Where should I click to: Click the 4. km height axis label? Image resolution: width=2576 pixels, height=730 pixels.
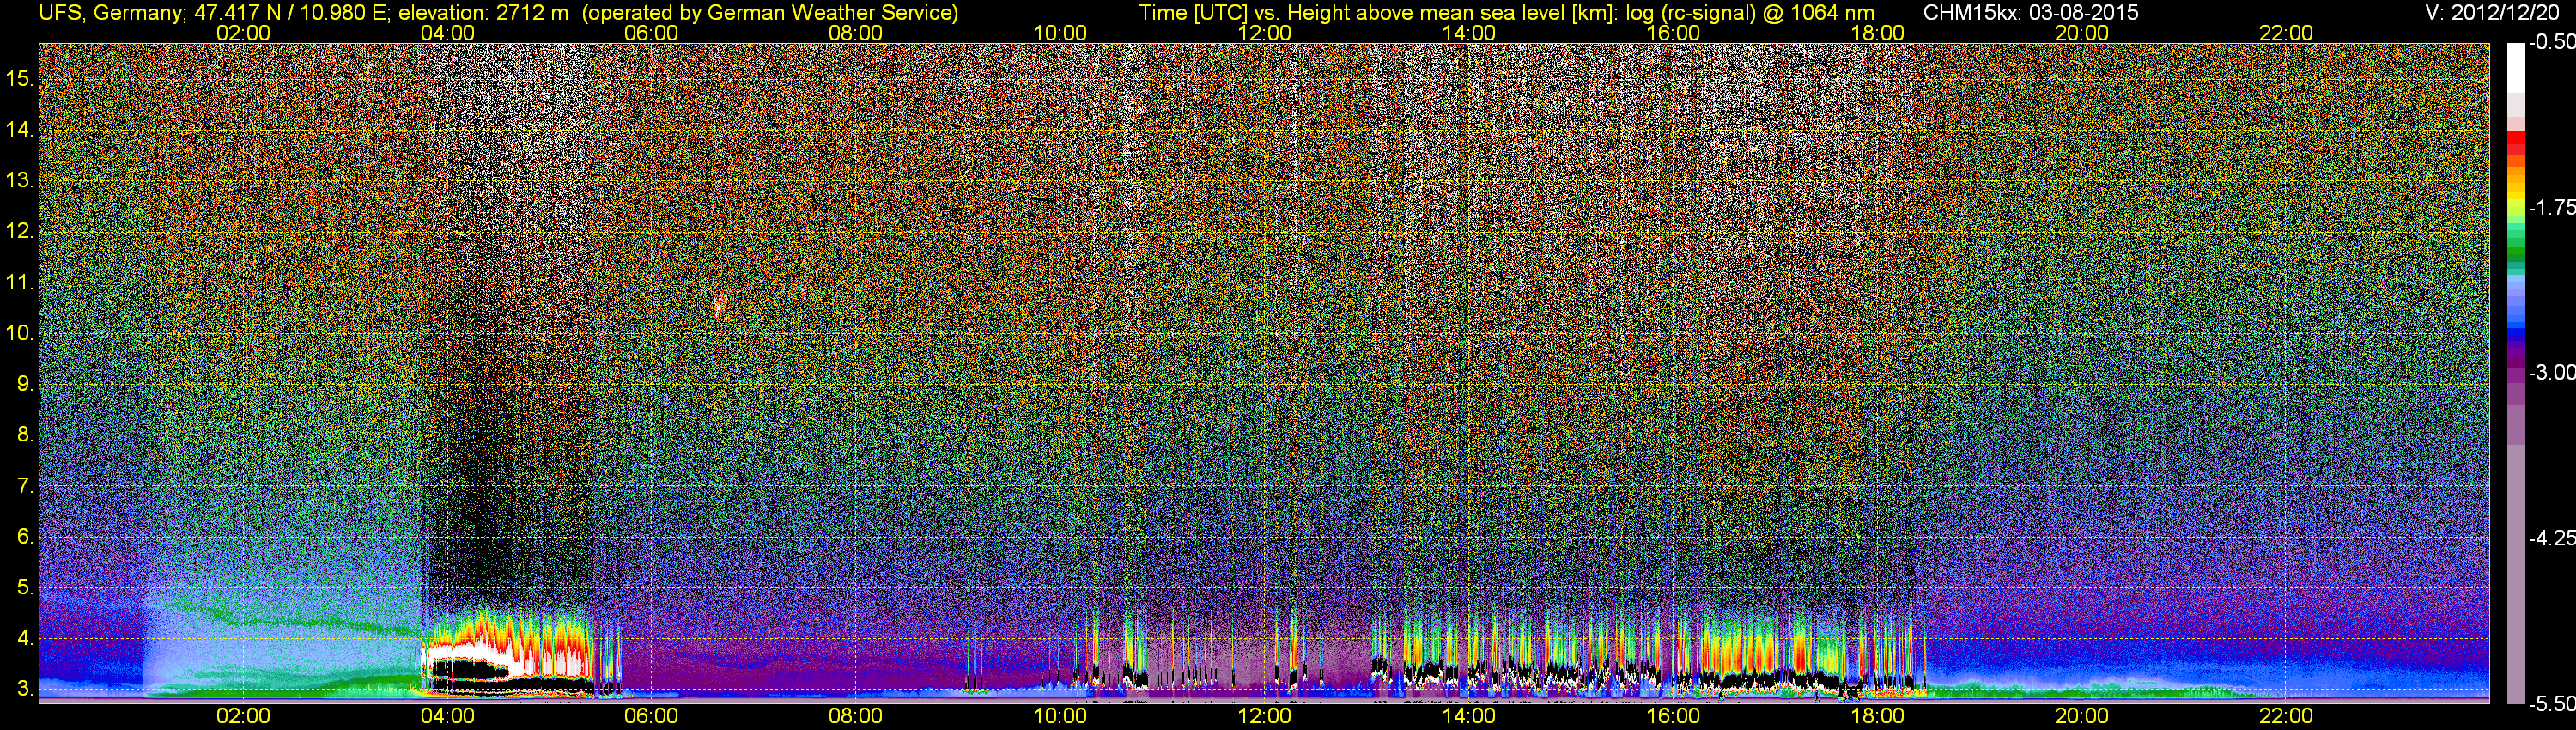[x=25, y=638]
